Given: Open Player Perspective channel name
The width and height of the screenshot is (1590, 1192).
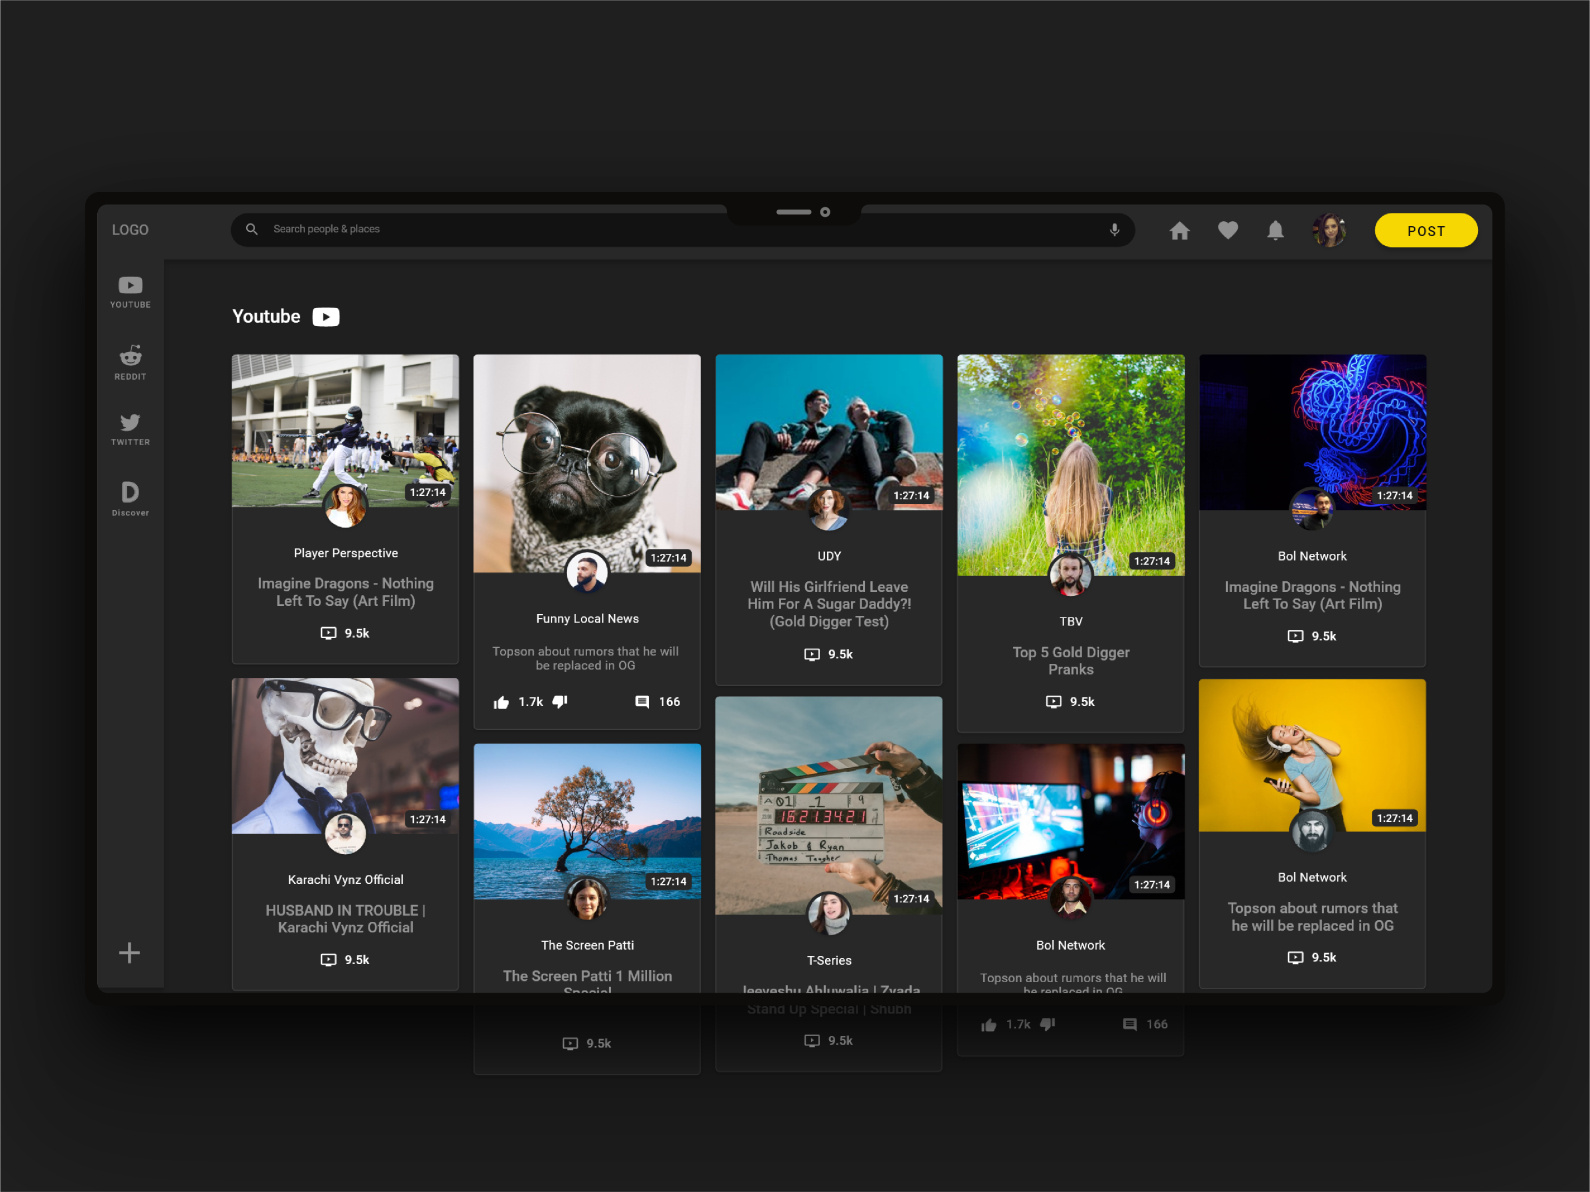Looking at the screenshot, I should click(346, 553).
